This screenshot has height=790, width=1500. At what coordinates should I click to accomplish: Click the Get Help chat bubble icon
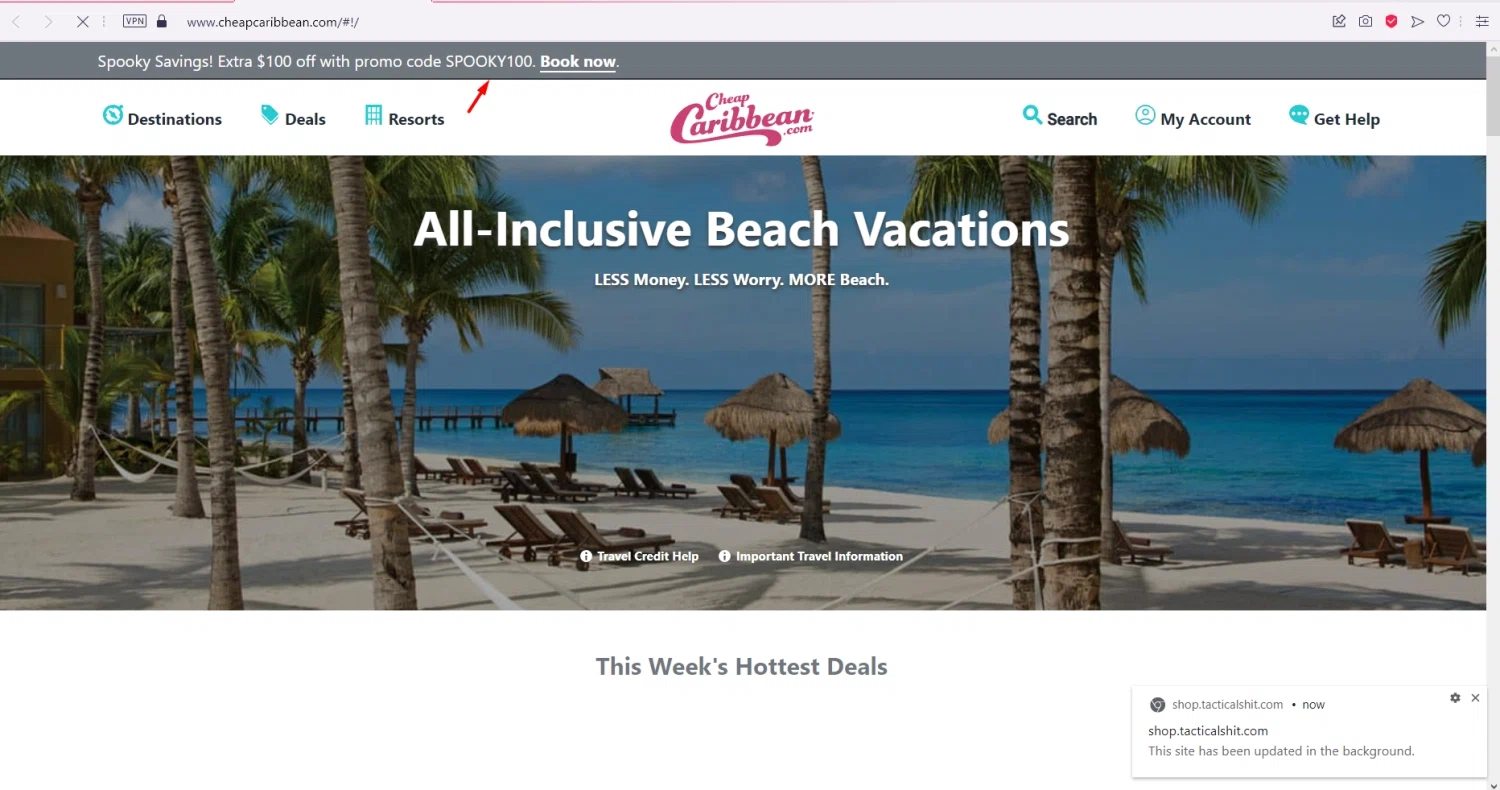1299,115
